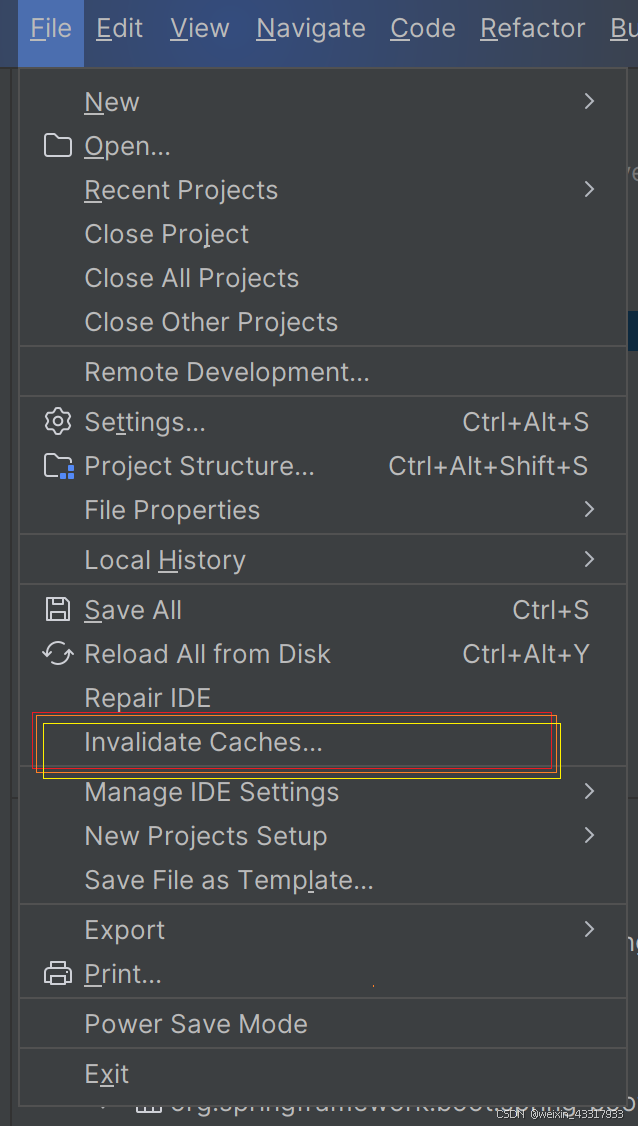The width and height of the screenshot is (638, 1126).
Task: Click Exit at the menu bottom
Action: coord(323,1074)
